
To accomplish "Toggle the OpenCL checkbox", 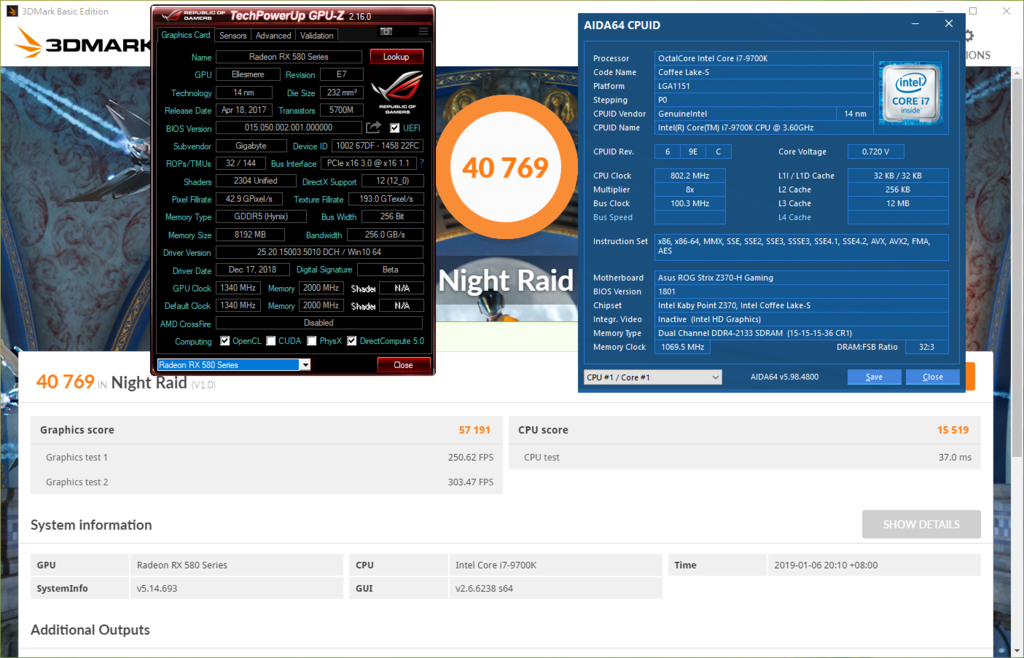I will (x=225, y=341).
